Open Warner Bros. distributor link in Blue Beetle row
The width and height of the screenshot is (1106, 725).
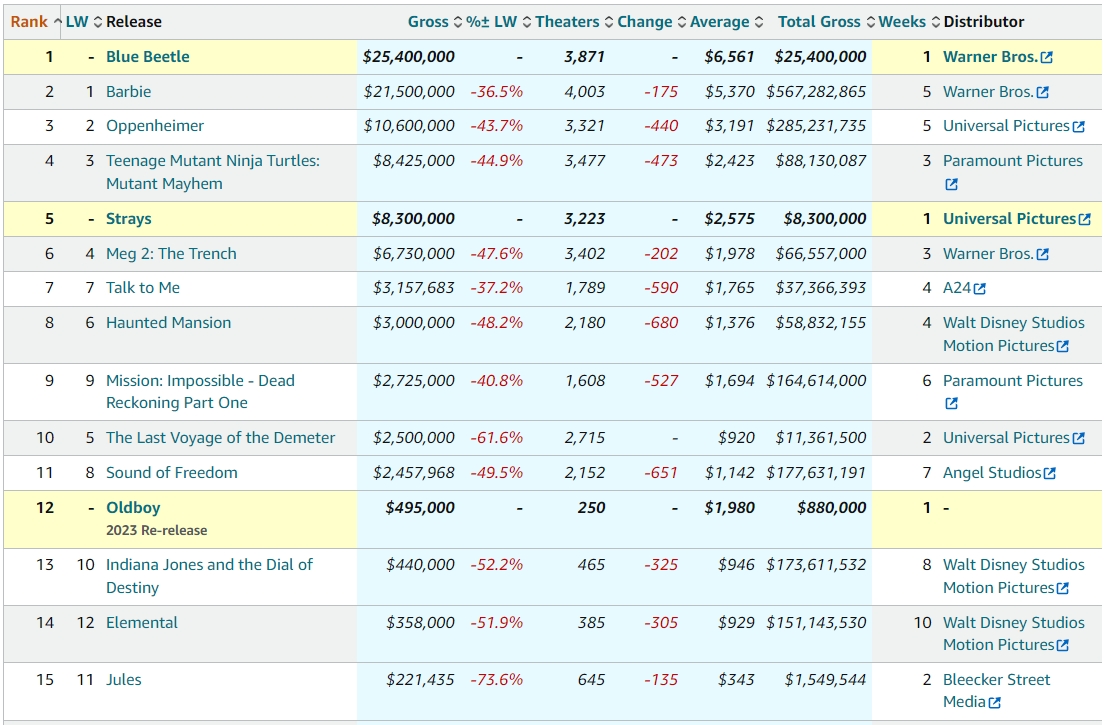(x=990, y=57)
